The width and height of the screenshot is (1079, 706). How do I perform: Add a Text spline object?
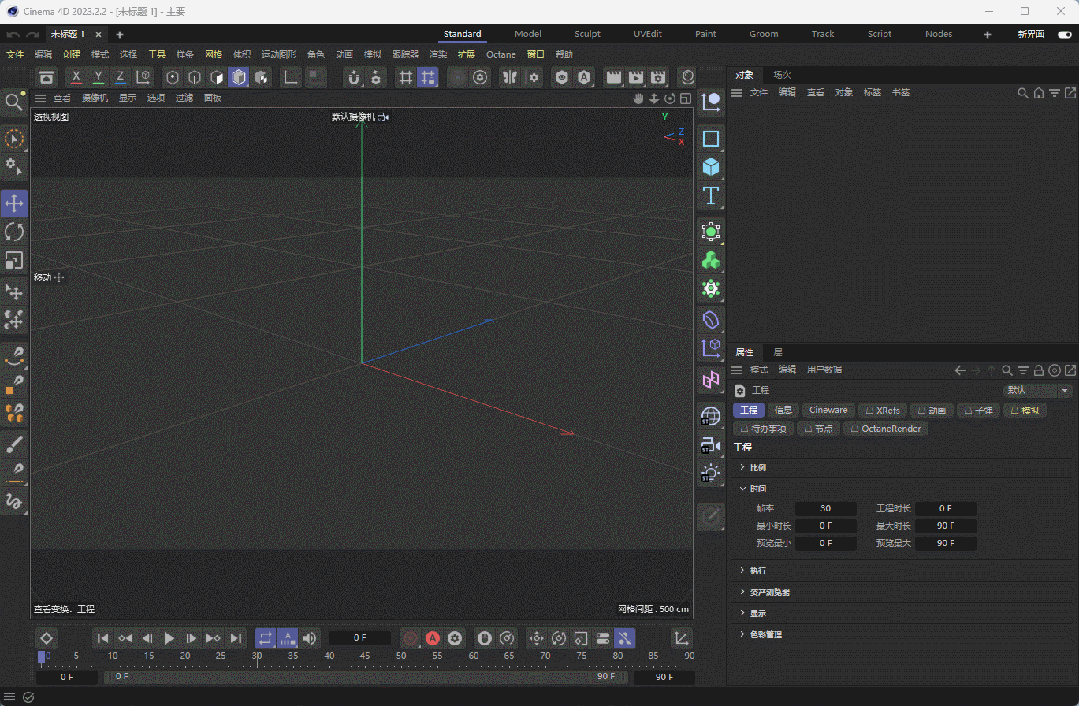[711, 195]
